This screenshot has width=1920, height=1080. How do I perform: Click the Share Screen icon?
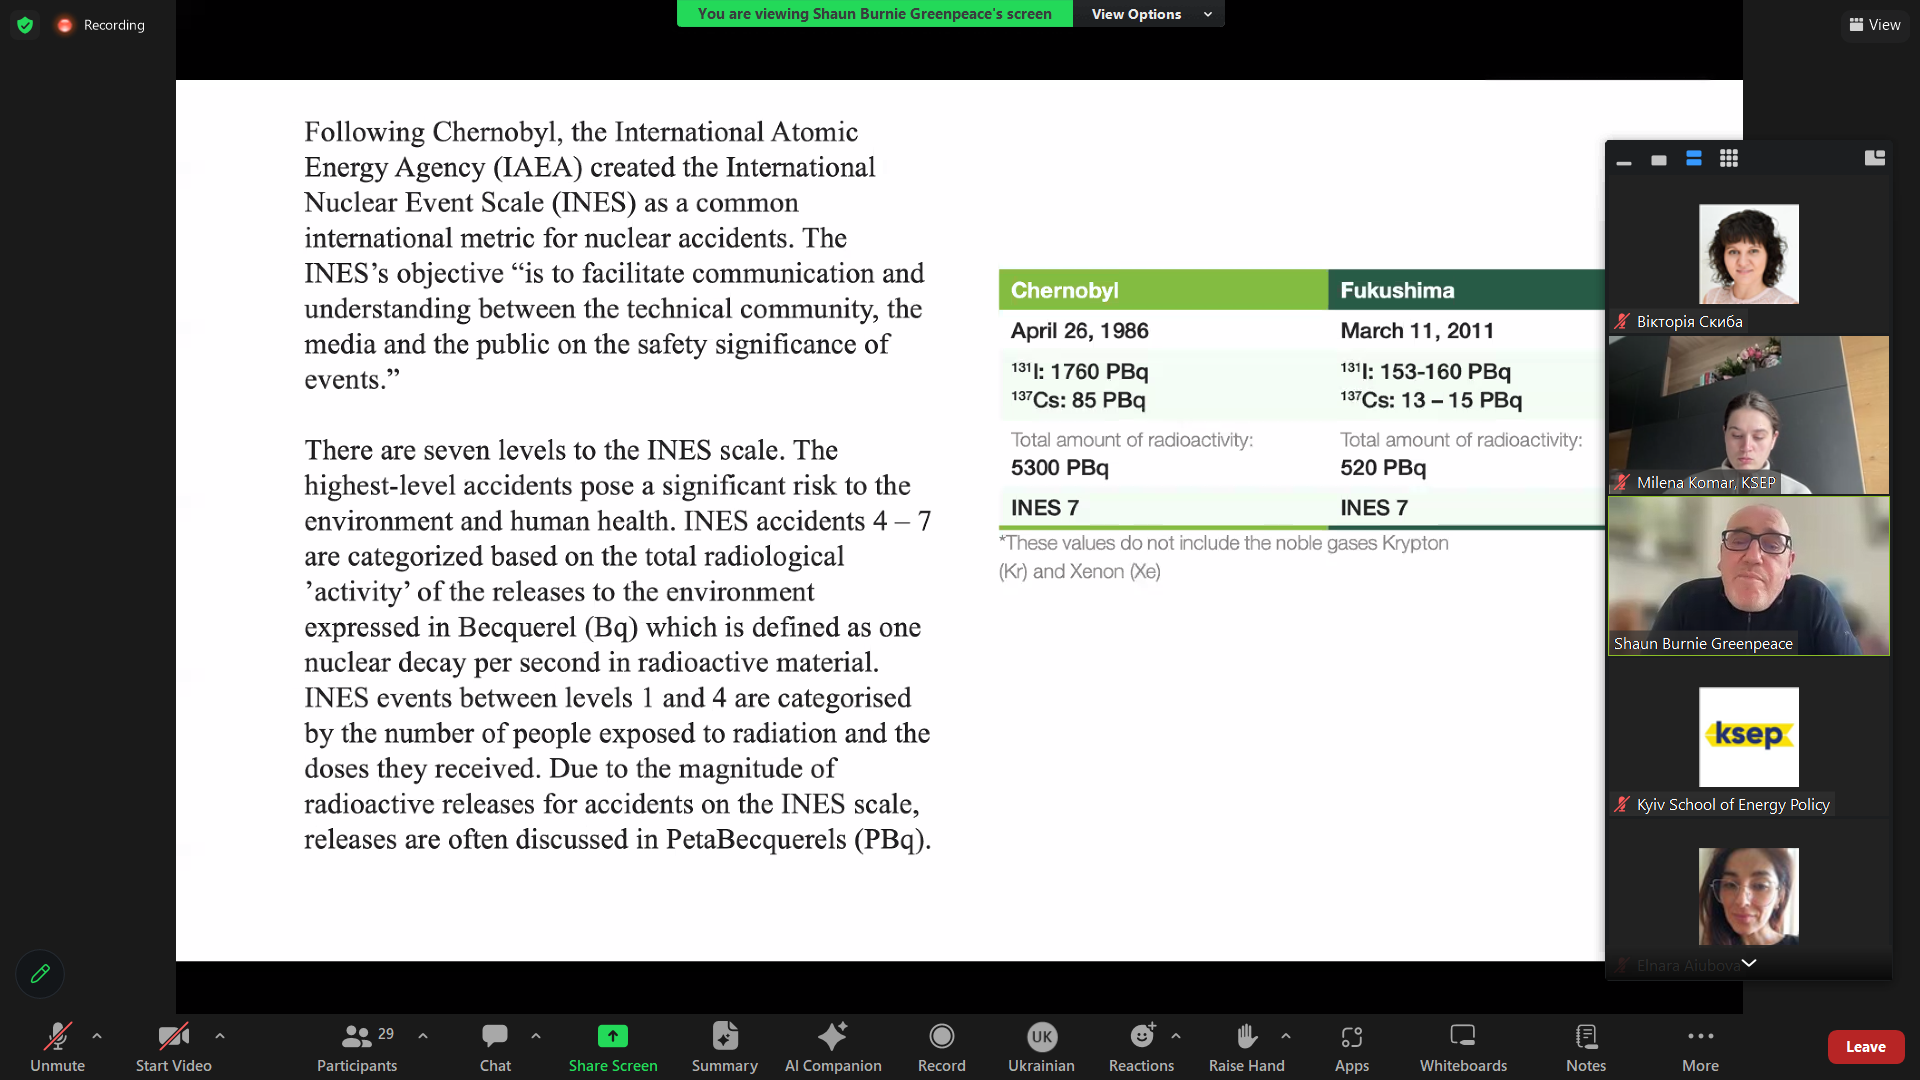[x=612, y=1036]
